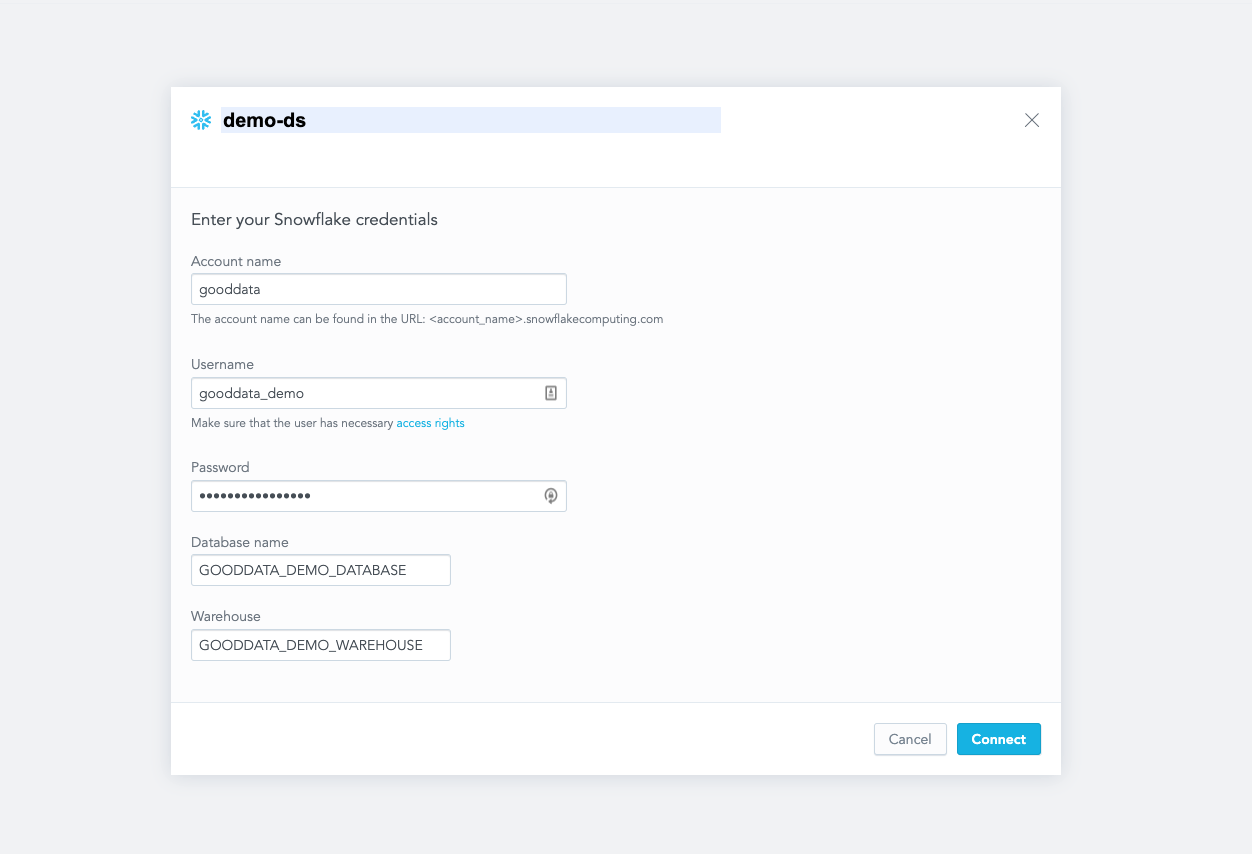Image resolution: width=1252 pixels, height=854 pixels.
Task: Click the 'Warehouse' label
Action: click(x=226, y=616)
